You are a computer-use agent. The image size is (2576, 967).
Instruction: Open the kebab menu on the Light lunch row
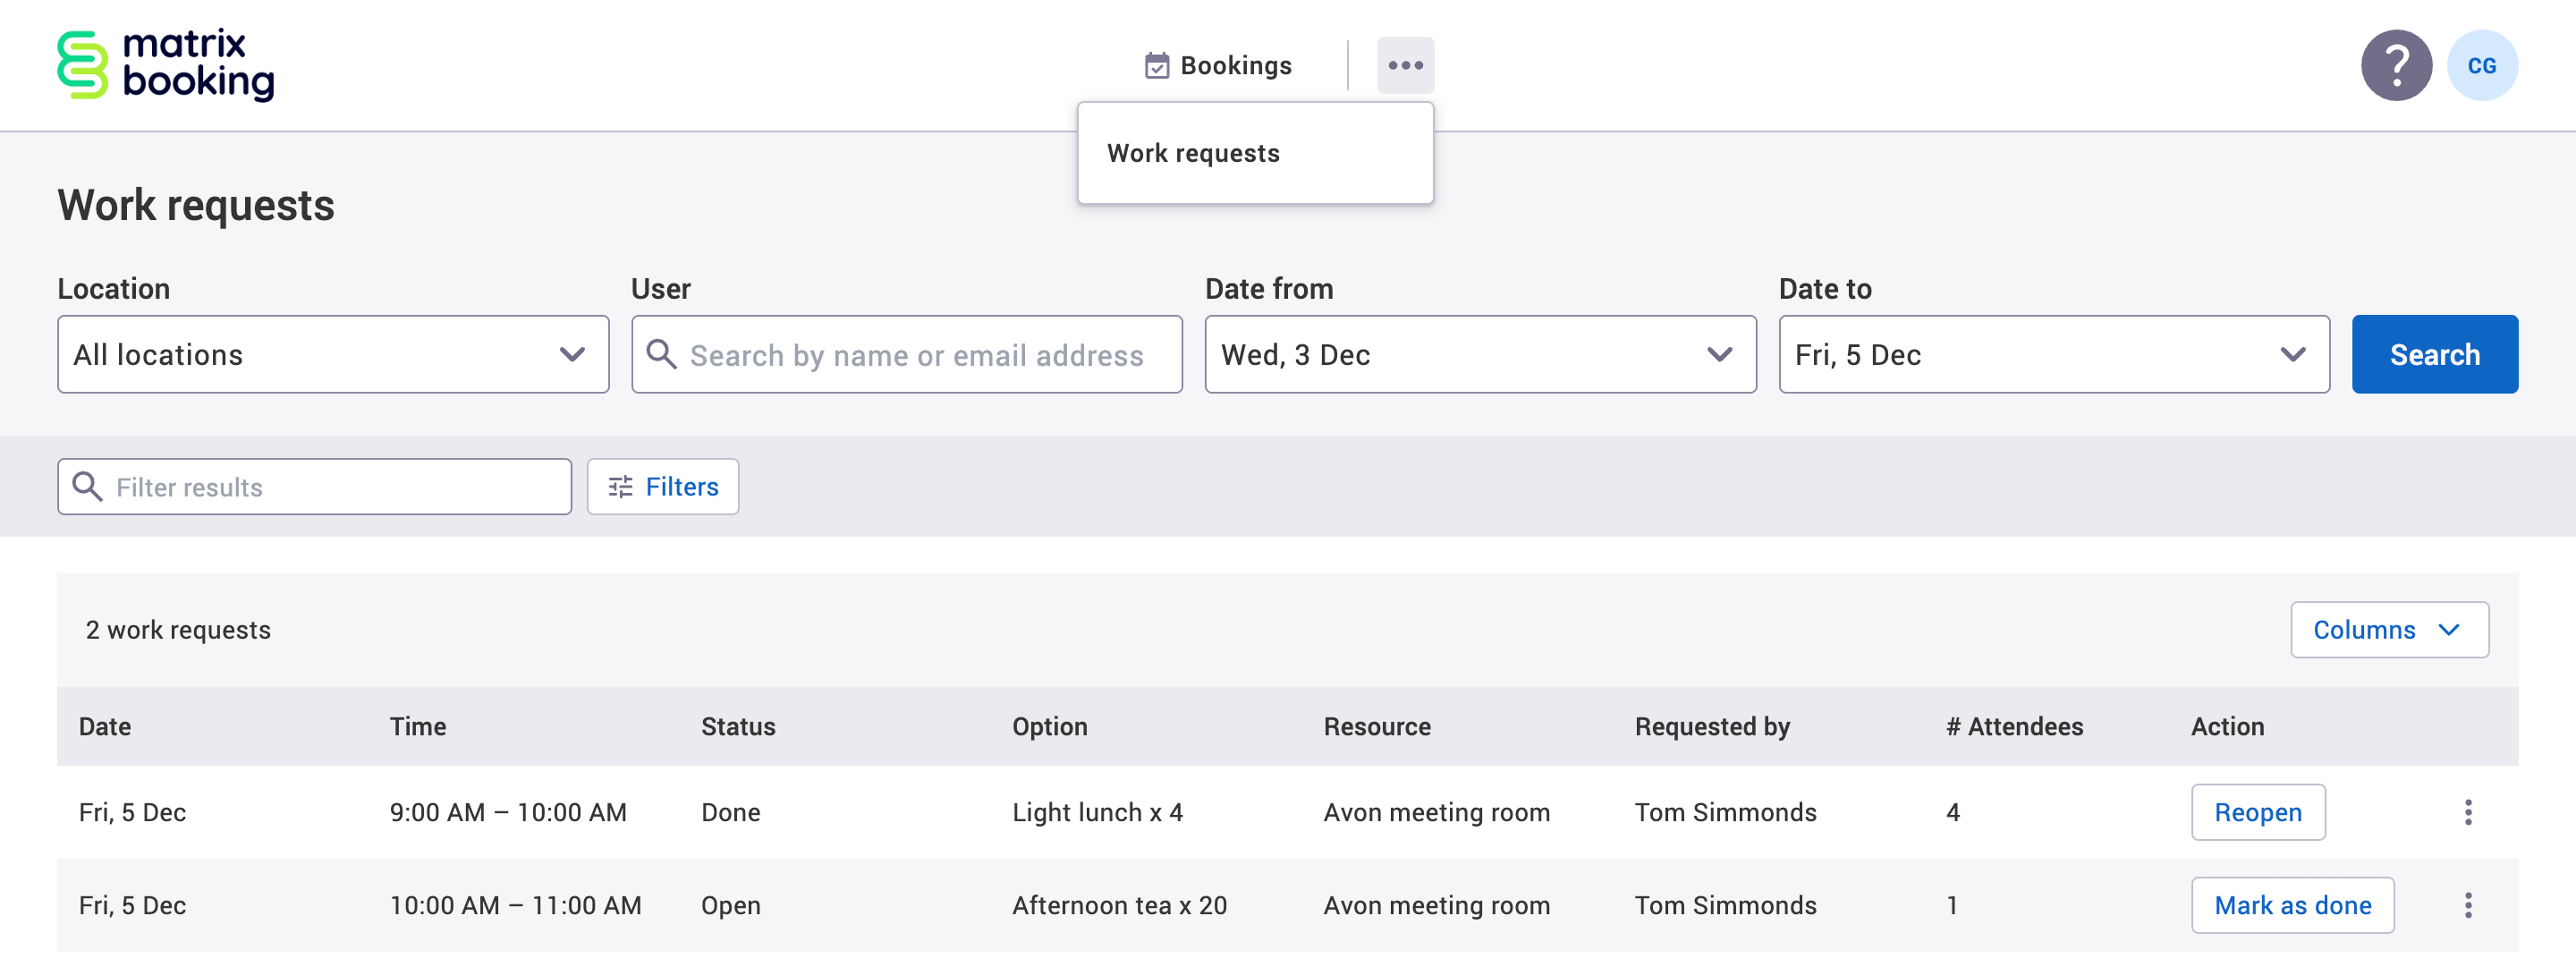[x=2469, y=812]
